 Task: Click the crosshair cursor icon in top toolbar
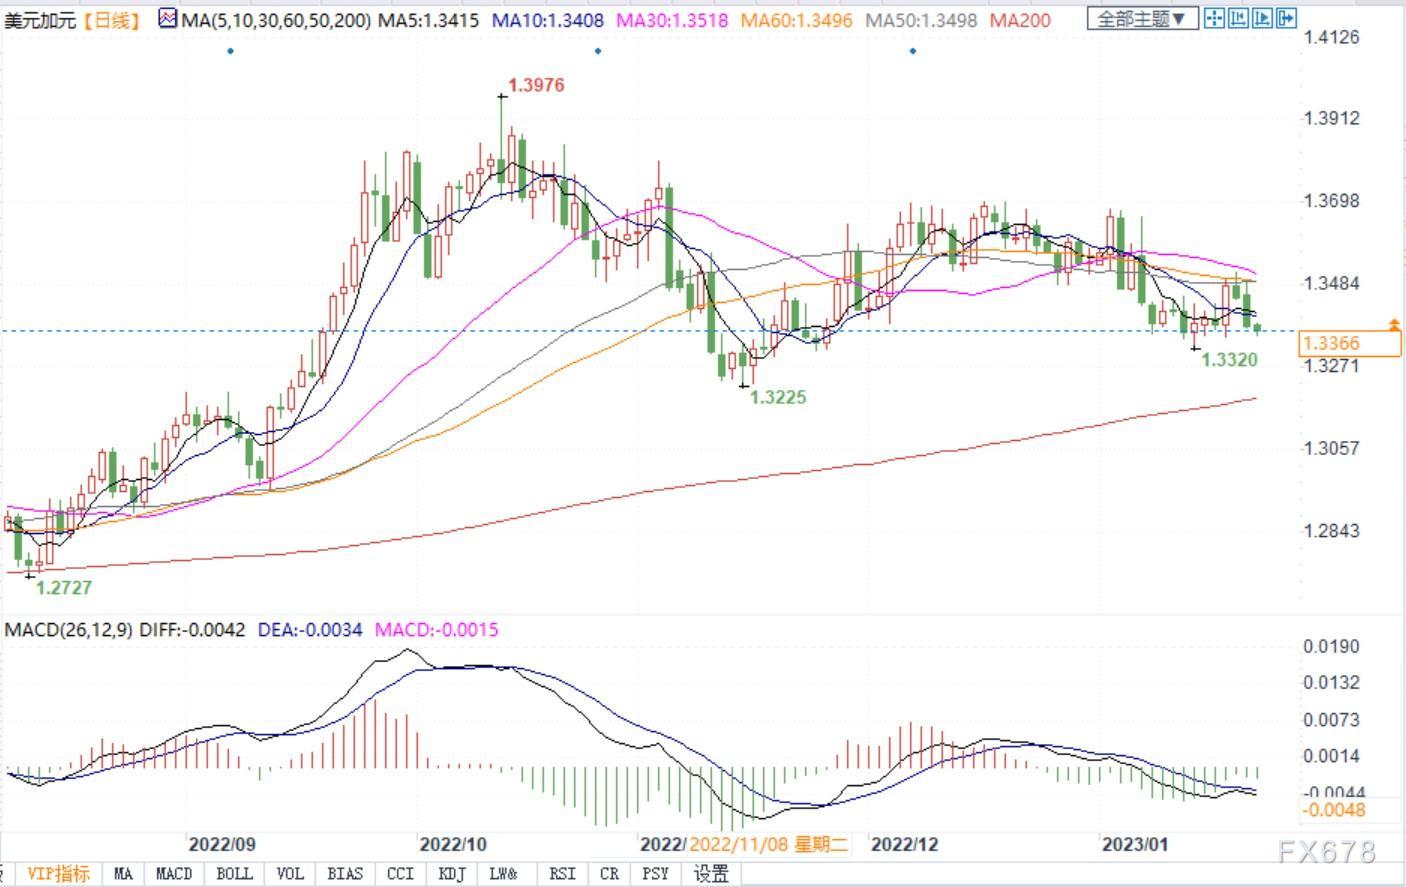[1214, 18]
